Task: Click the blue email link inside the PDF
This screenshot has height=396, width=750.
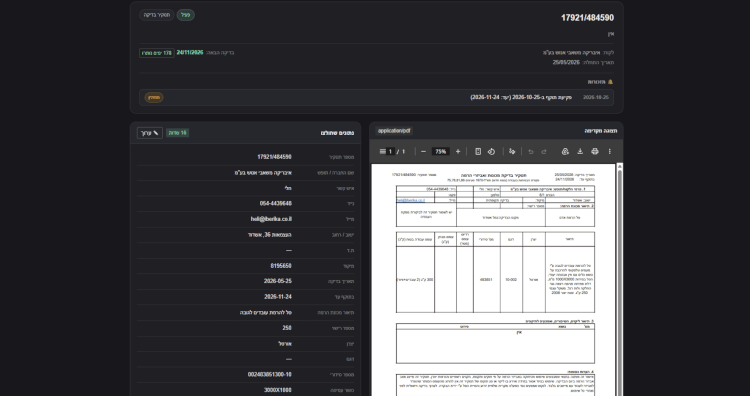Action: 410,200
